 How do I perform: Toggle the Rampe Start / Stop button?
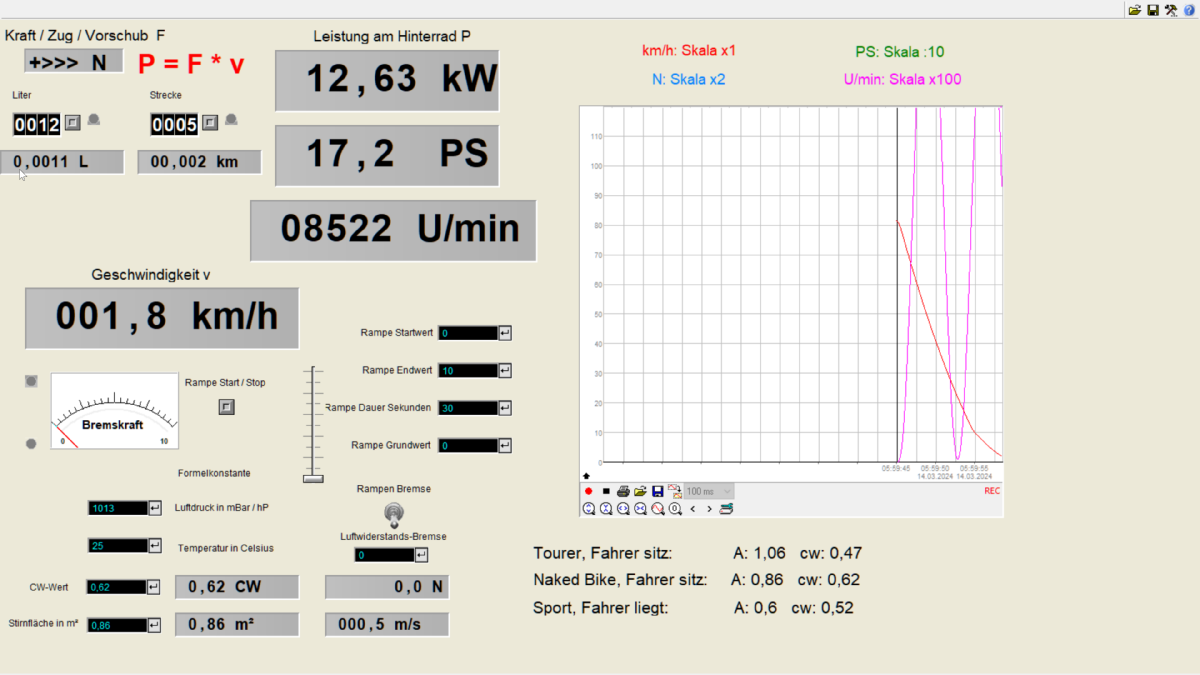(x=226, y=406)
